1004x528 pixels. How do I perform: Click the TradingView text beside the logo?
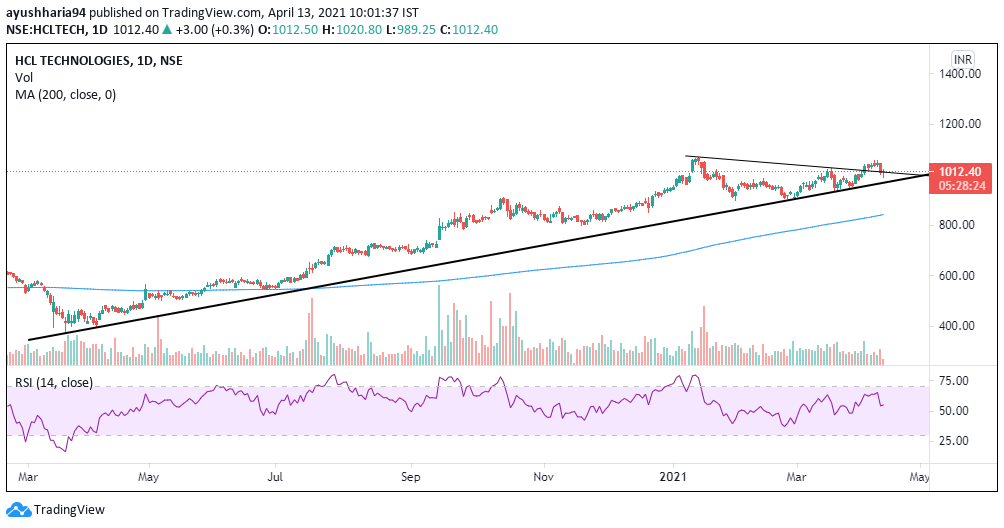tap(69, 510)
